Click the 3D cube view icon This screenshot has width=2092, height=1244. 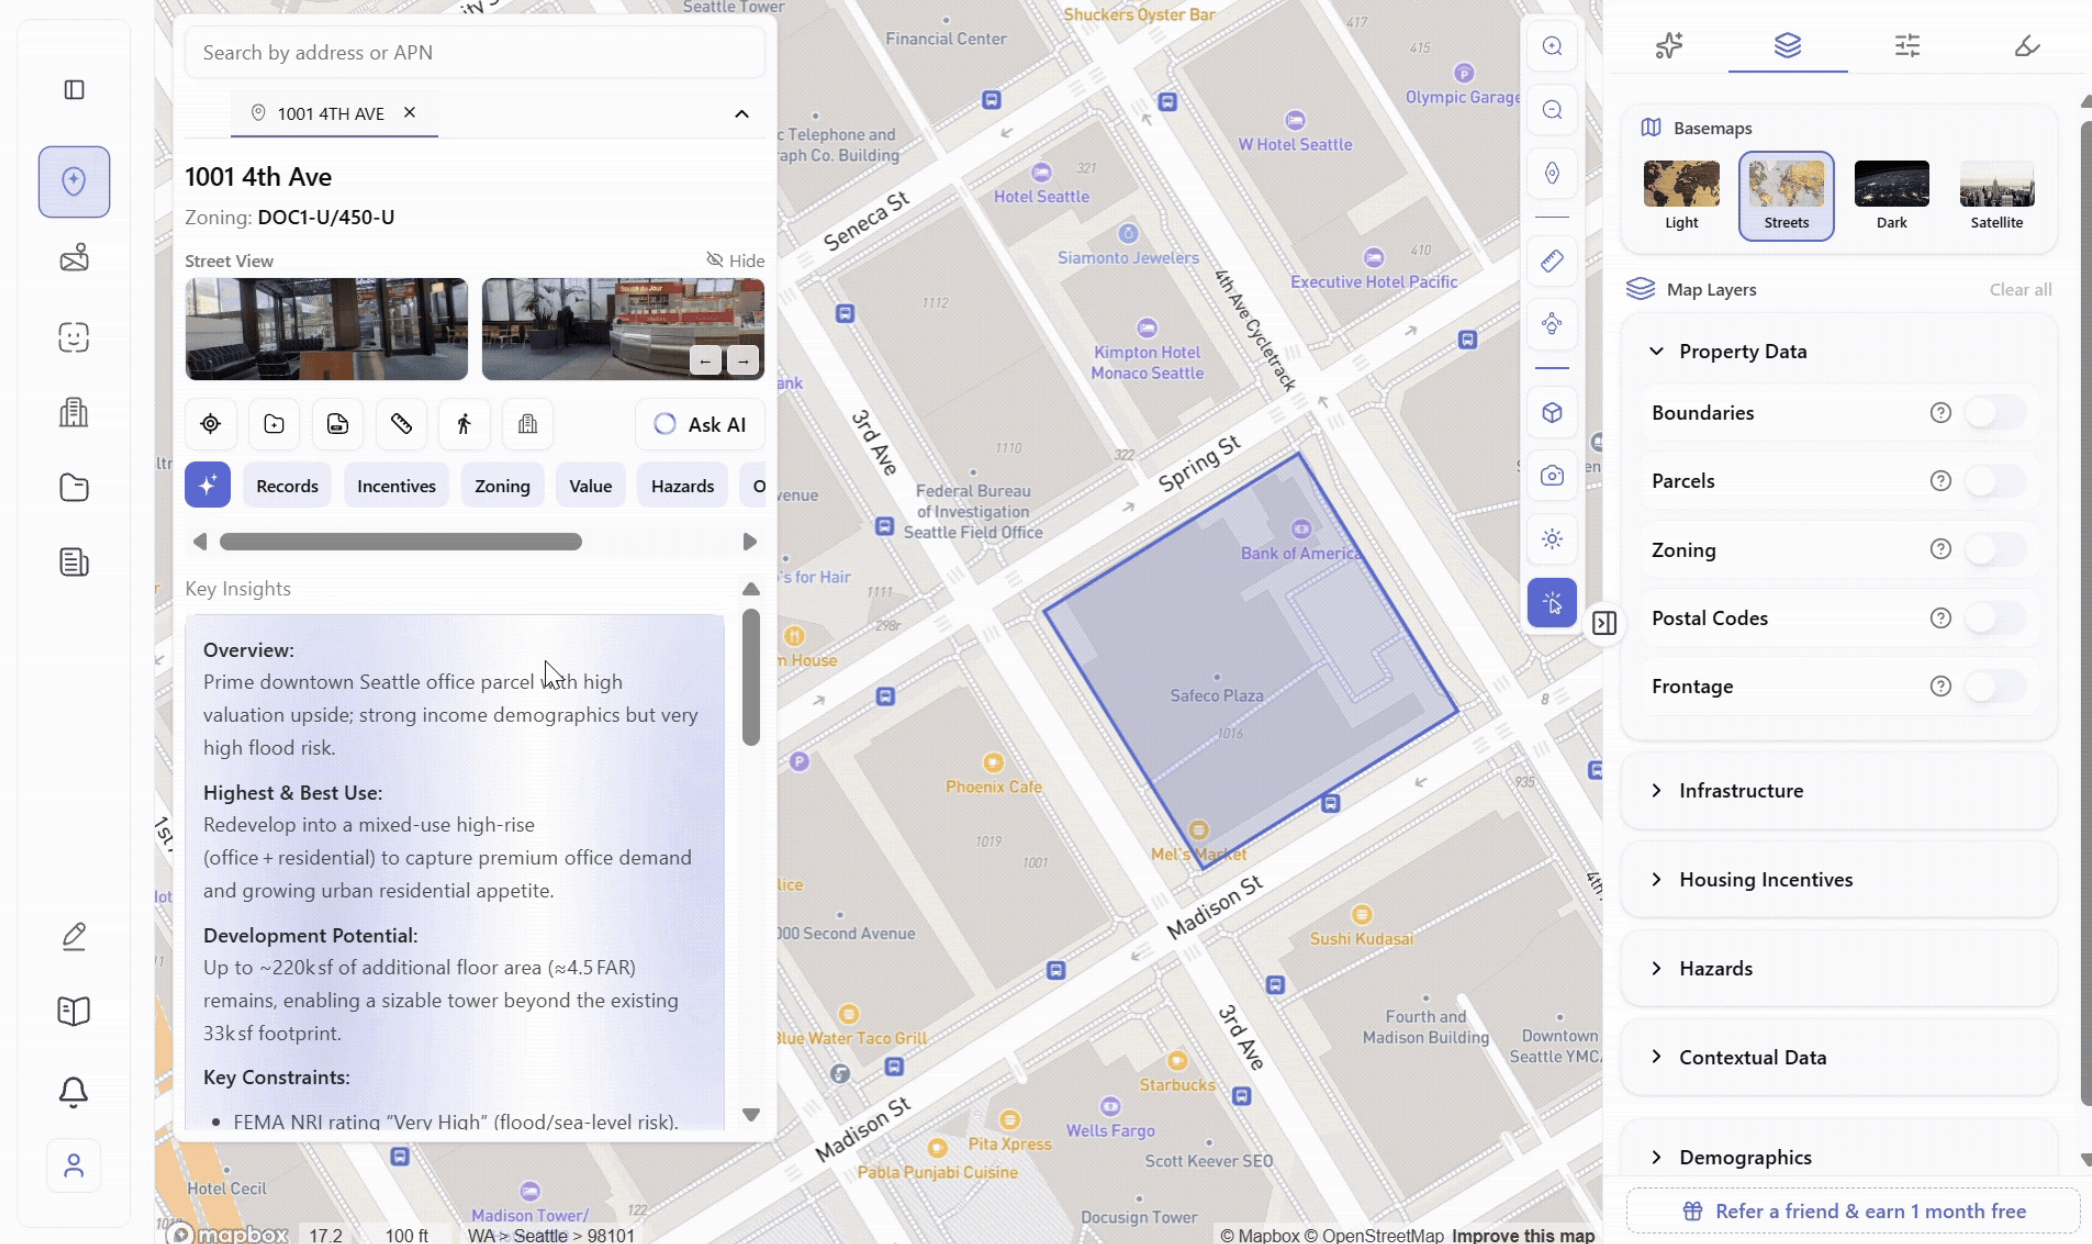pyautogui.click(x=1552, y=412)
